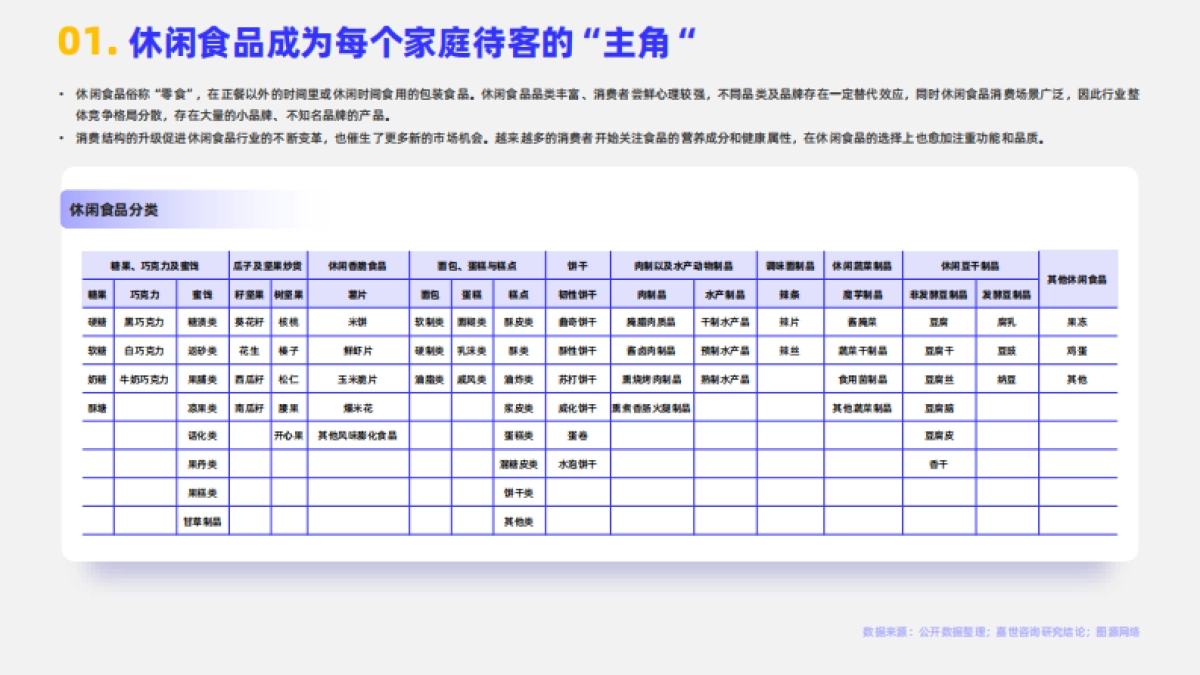Select the 香干 cell
The width and height of the screenshot is (1200, 675).
(x=938, y=464)
